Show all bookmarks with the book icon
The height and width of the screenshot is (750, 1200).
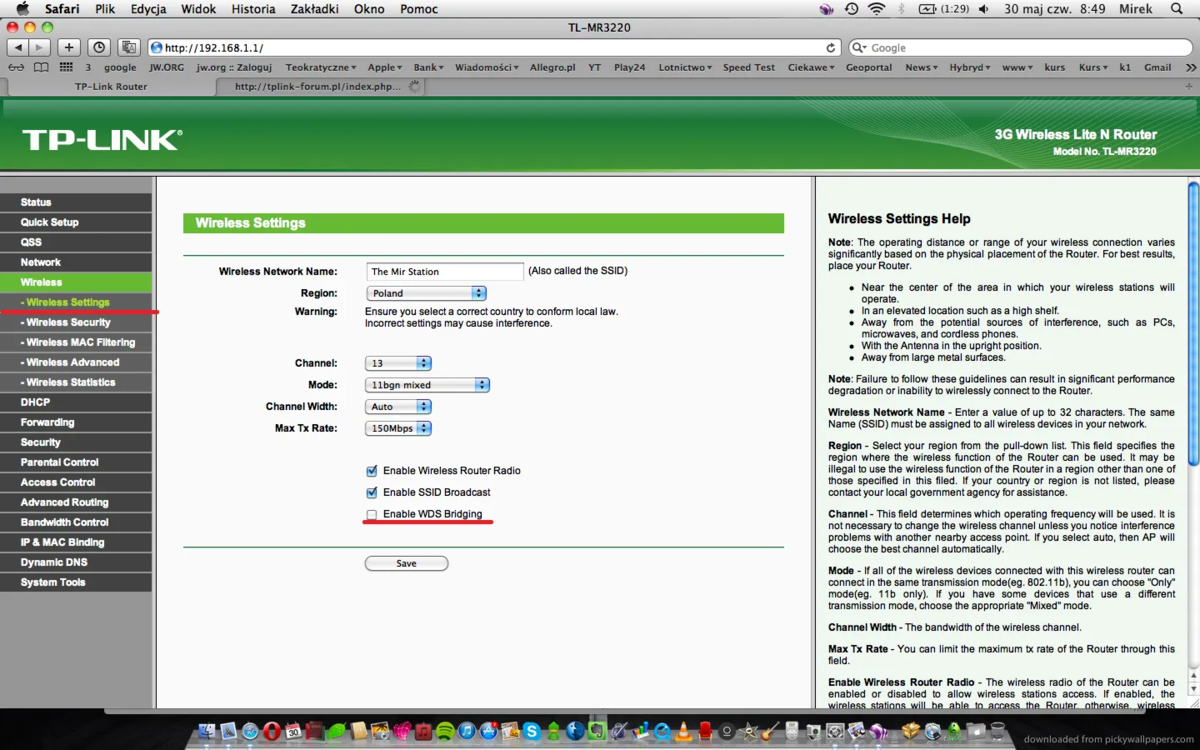point(41,67)
